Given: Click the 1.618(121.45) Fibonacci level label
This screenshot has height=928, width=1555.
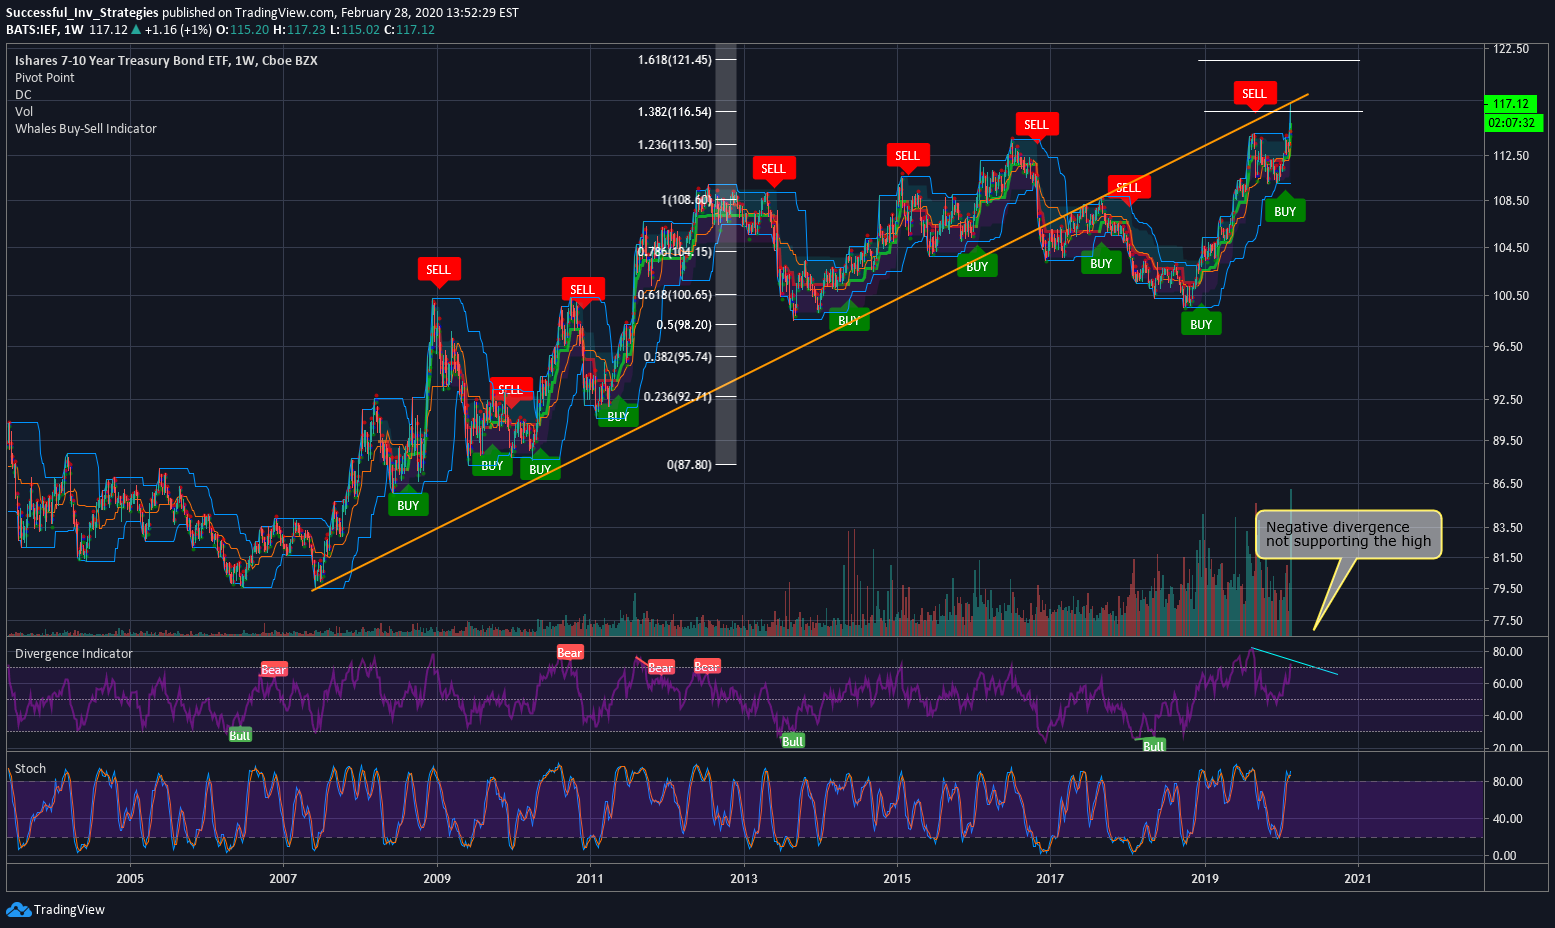Looking at the screenshot, I should click(x=675, y=60).
